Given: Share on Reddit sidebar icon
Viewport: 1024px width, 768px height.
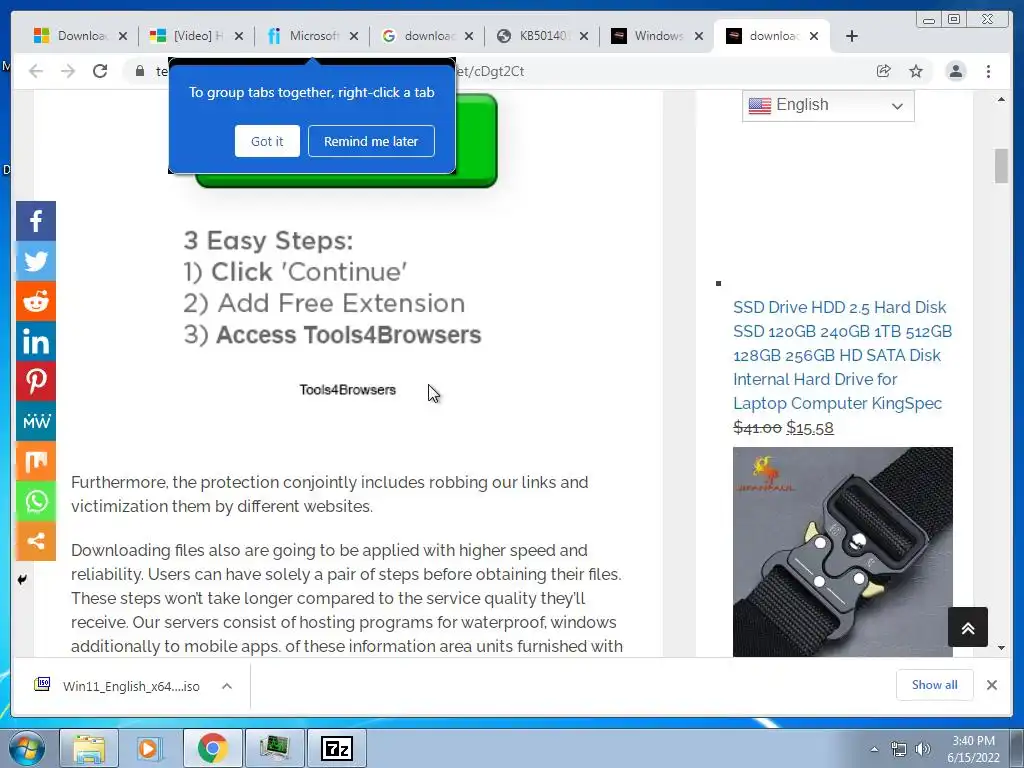Looking at the screenshot, I should click(36, 301).
